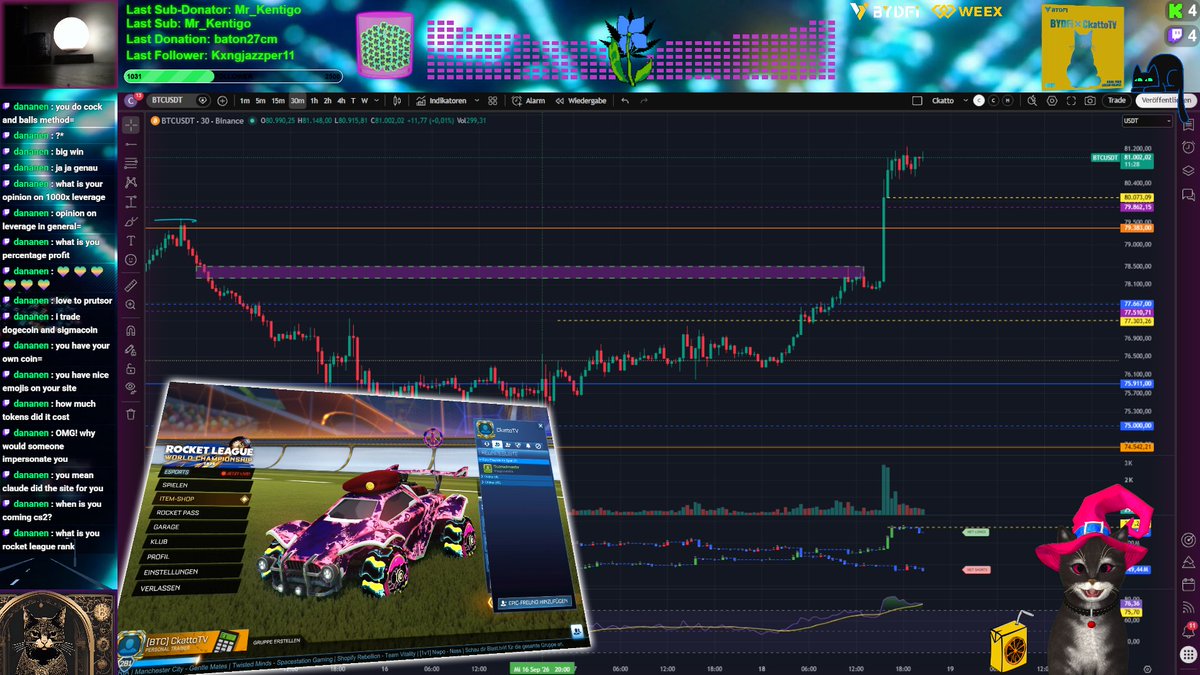Change chart type candles icon

click(397, 101)
